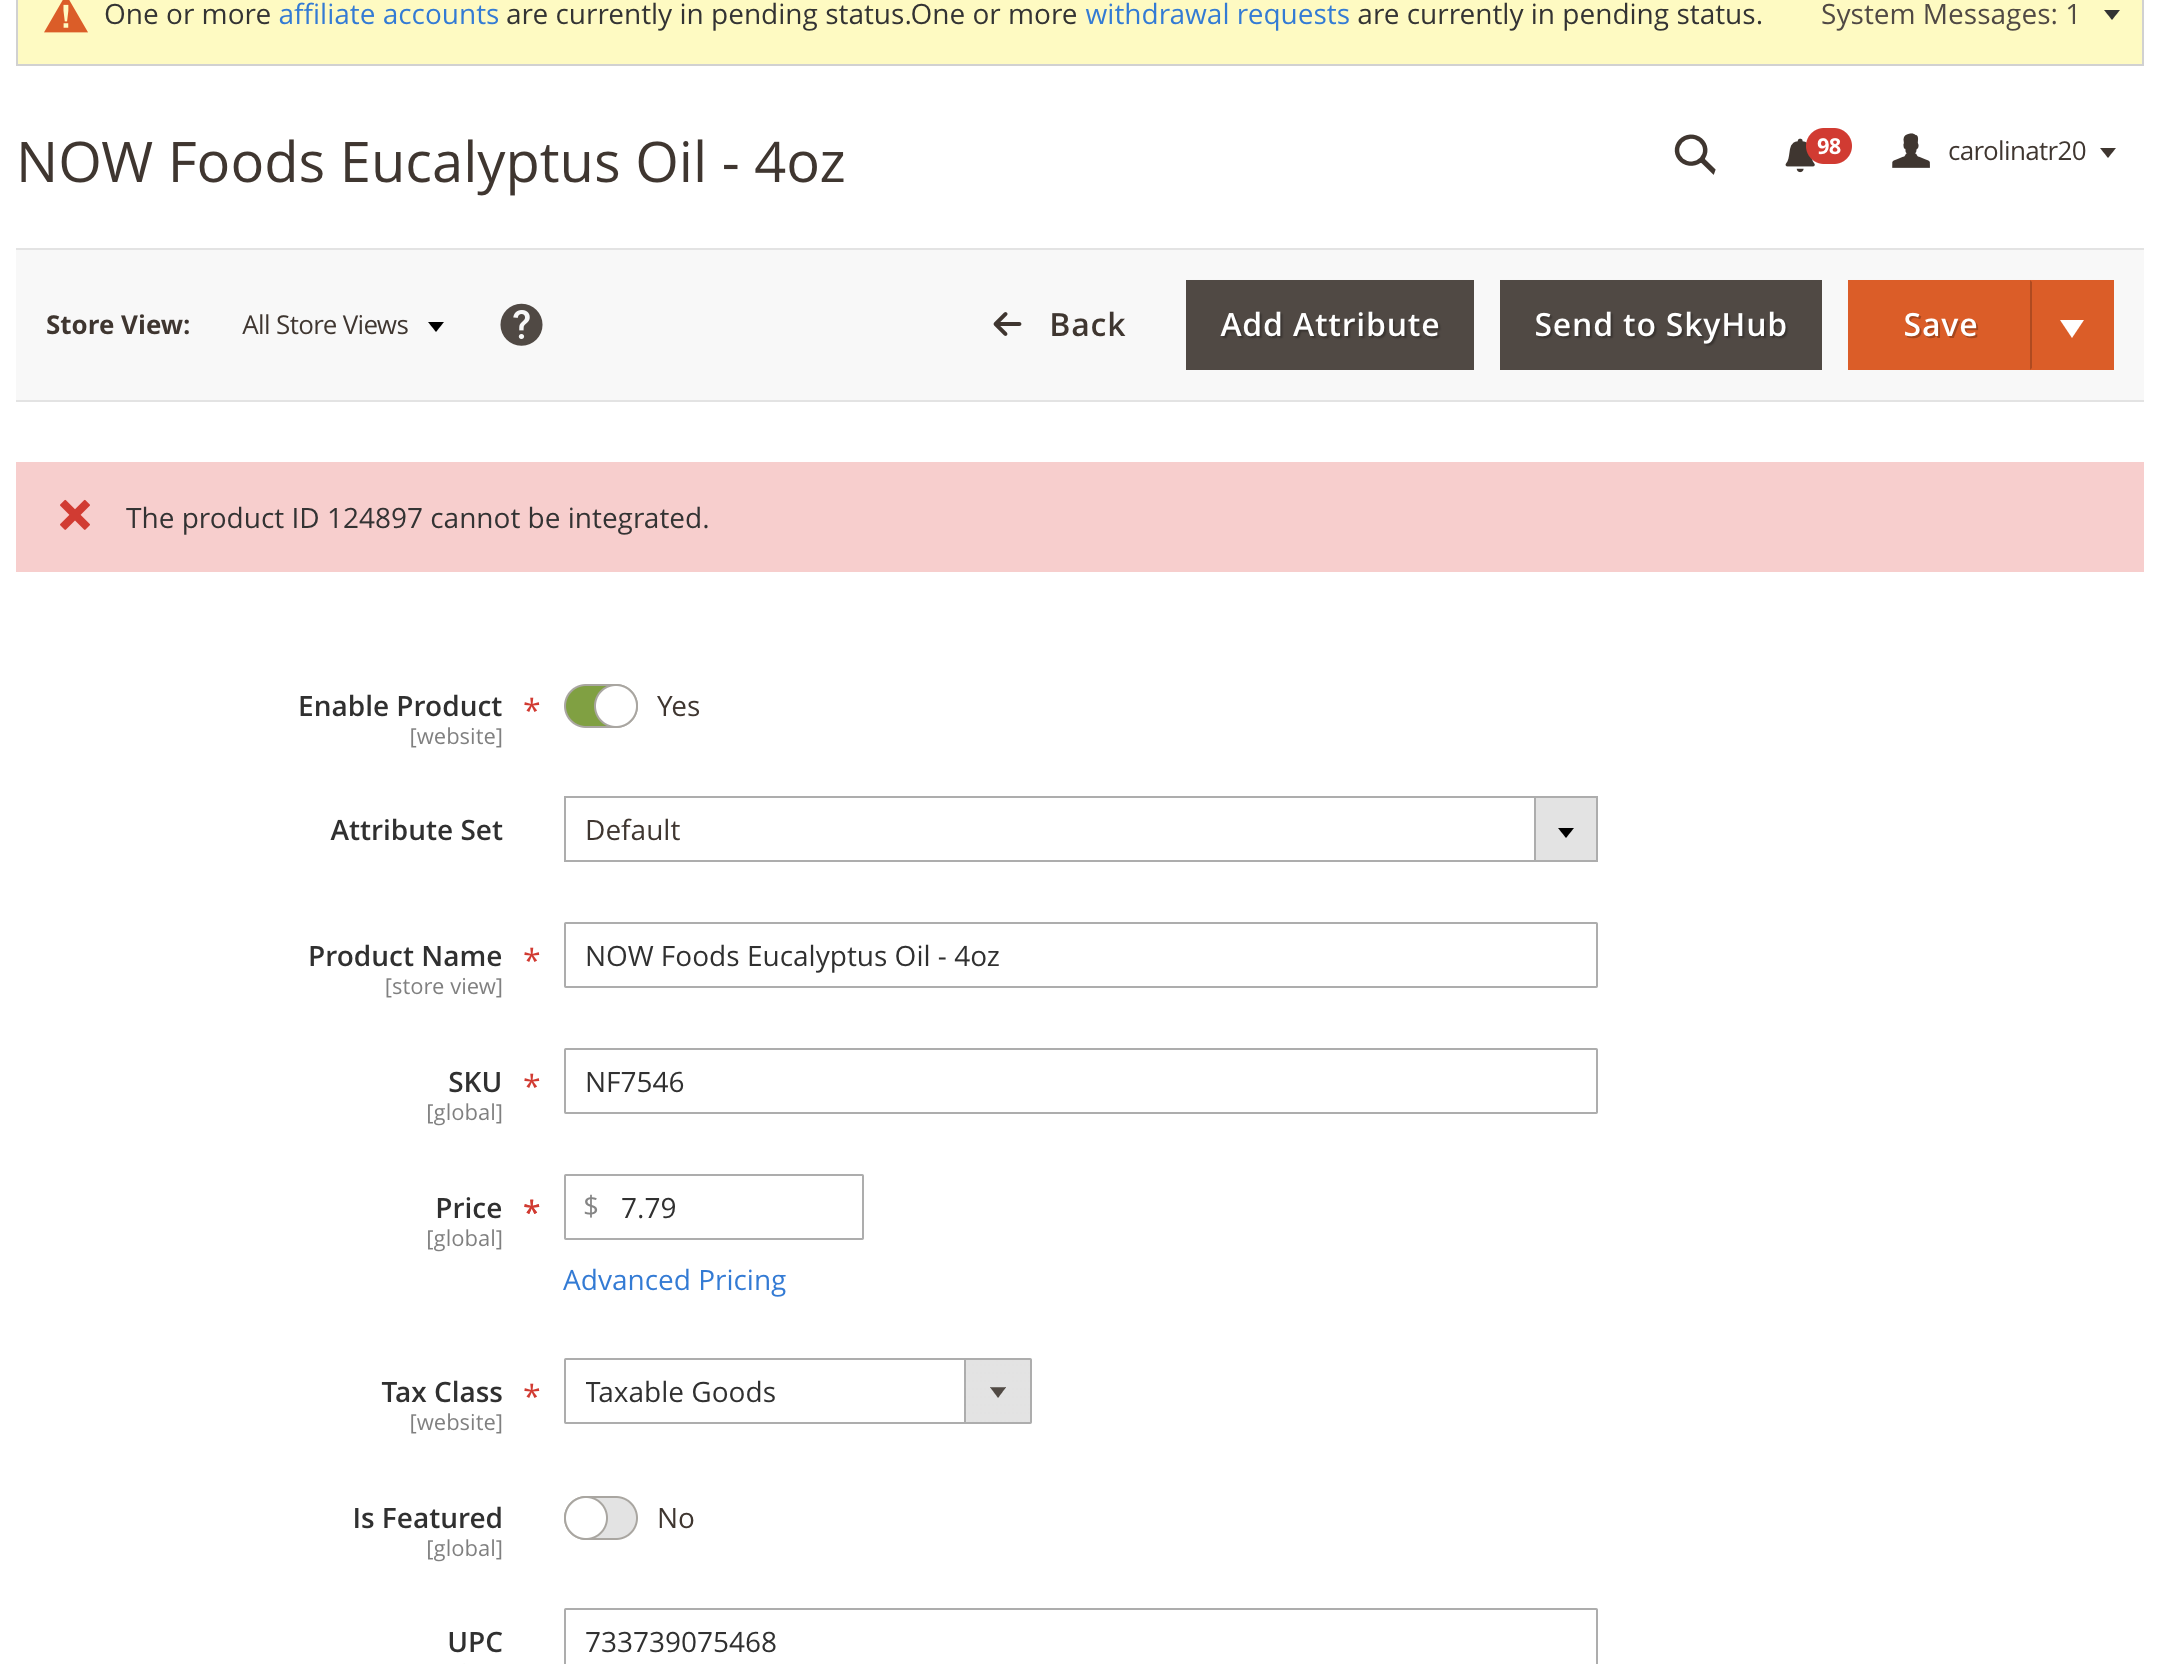Follow the affiliate accounts link
The image size is (2184, 1664).
point(388,15)
